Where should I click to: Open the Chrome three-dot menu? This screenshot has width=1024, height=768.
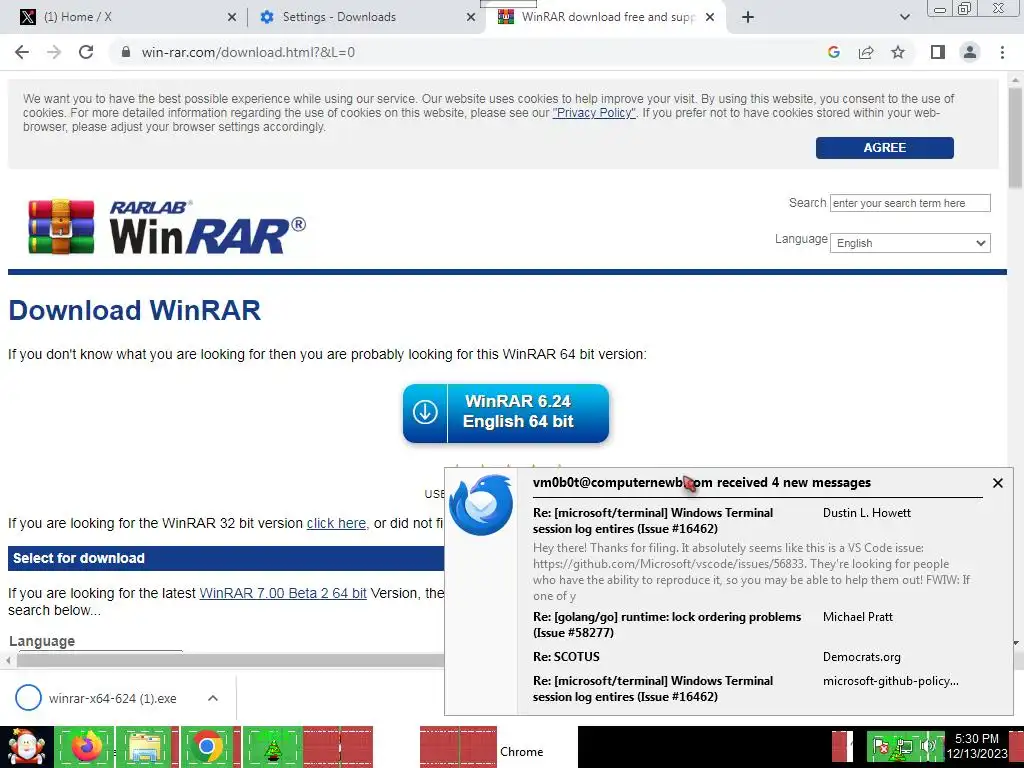1002,52
